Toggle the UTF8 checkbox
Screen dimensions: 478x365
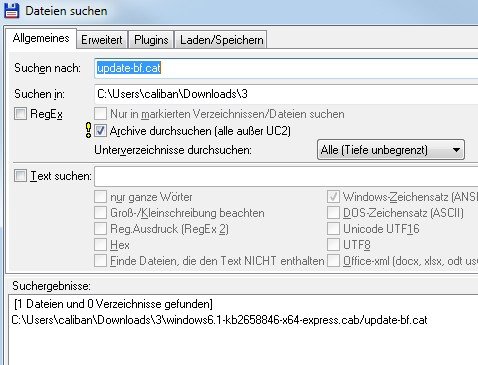333,245
